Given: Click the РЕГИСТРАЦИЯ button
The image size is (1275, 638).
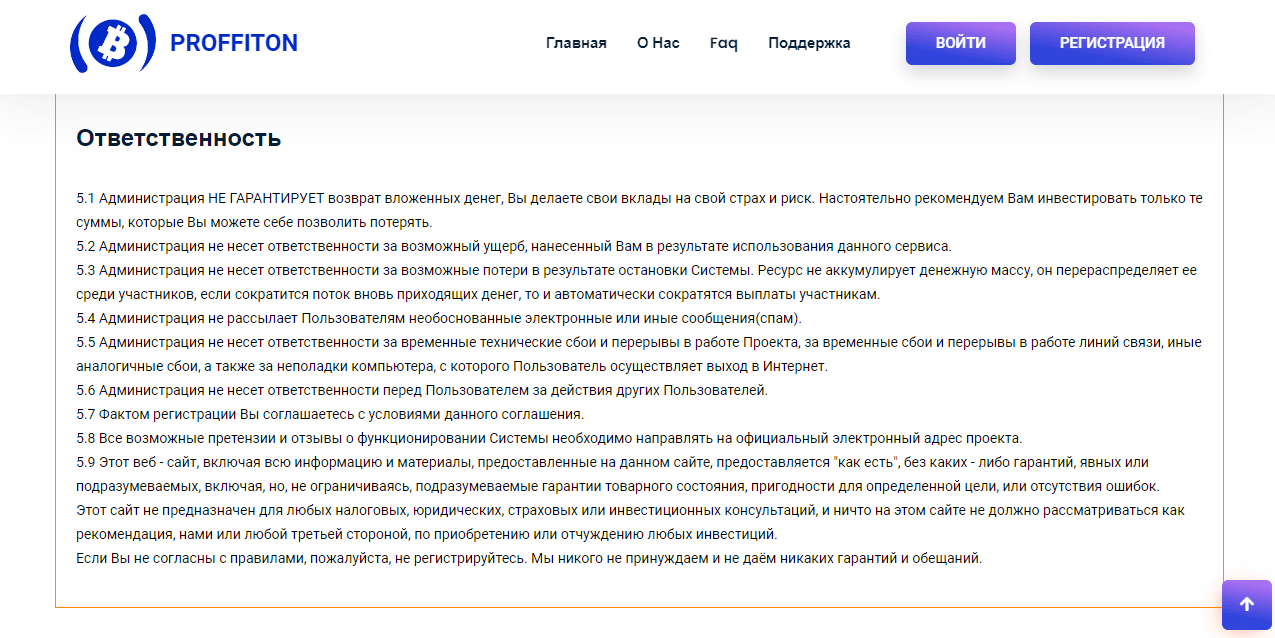Looking at the screenshot, I should (1112, 43).
